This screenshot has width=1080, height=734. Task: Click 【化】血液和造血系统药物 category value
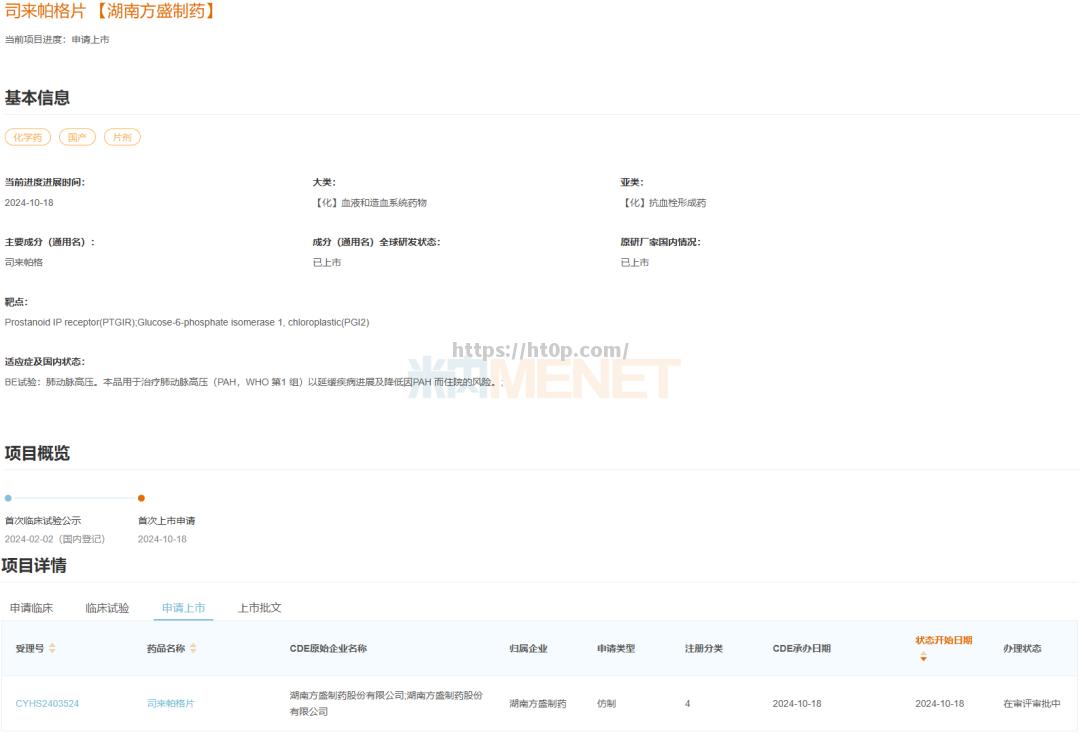(370, 202)
